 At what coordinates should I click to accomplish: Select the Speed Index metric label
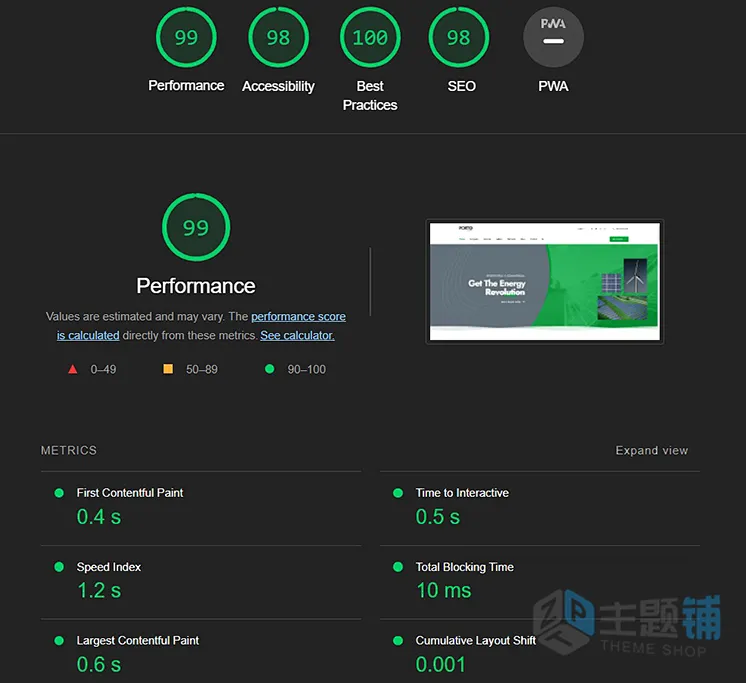pos(109,567)
